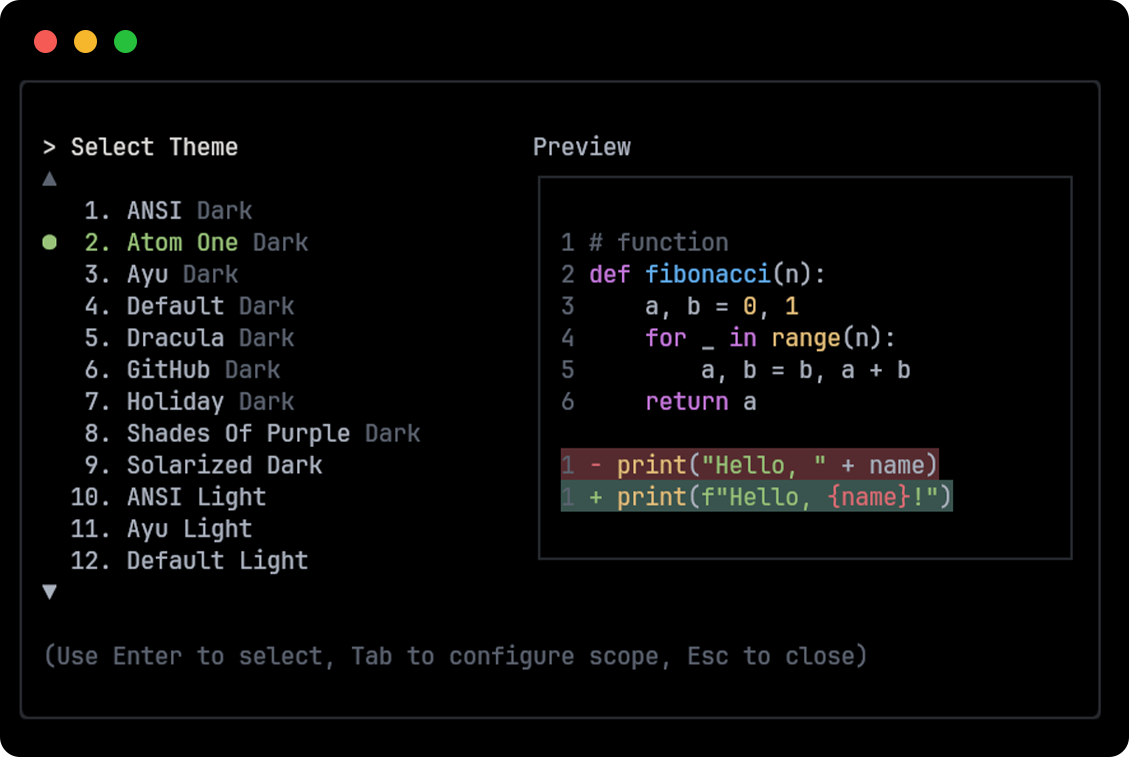This screenshot has height=757, width=1129.
Task: Click the added diff line with f-string
Action: 756,497
